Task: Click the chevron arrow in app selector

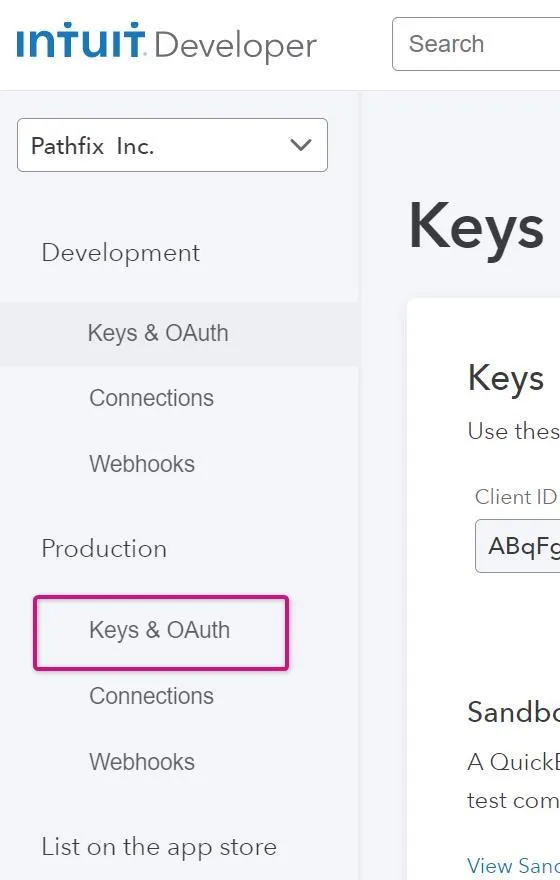Action: (301, 145)
